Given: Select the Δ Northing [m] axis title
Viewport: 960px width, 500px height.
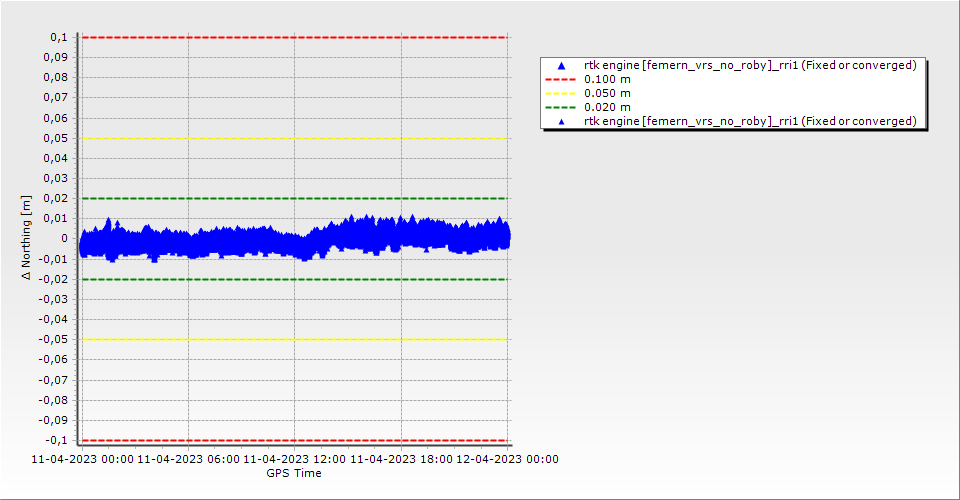Looking at the screenshot, I should pos(28,238).
